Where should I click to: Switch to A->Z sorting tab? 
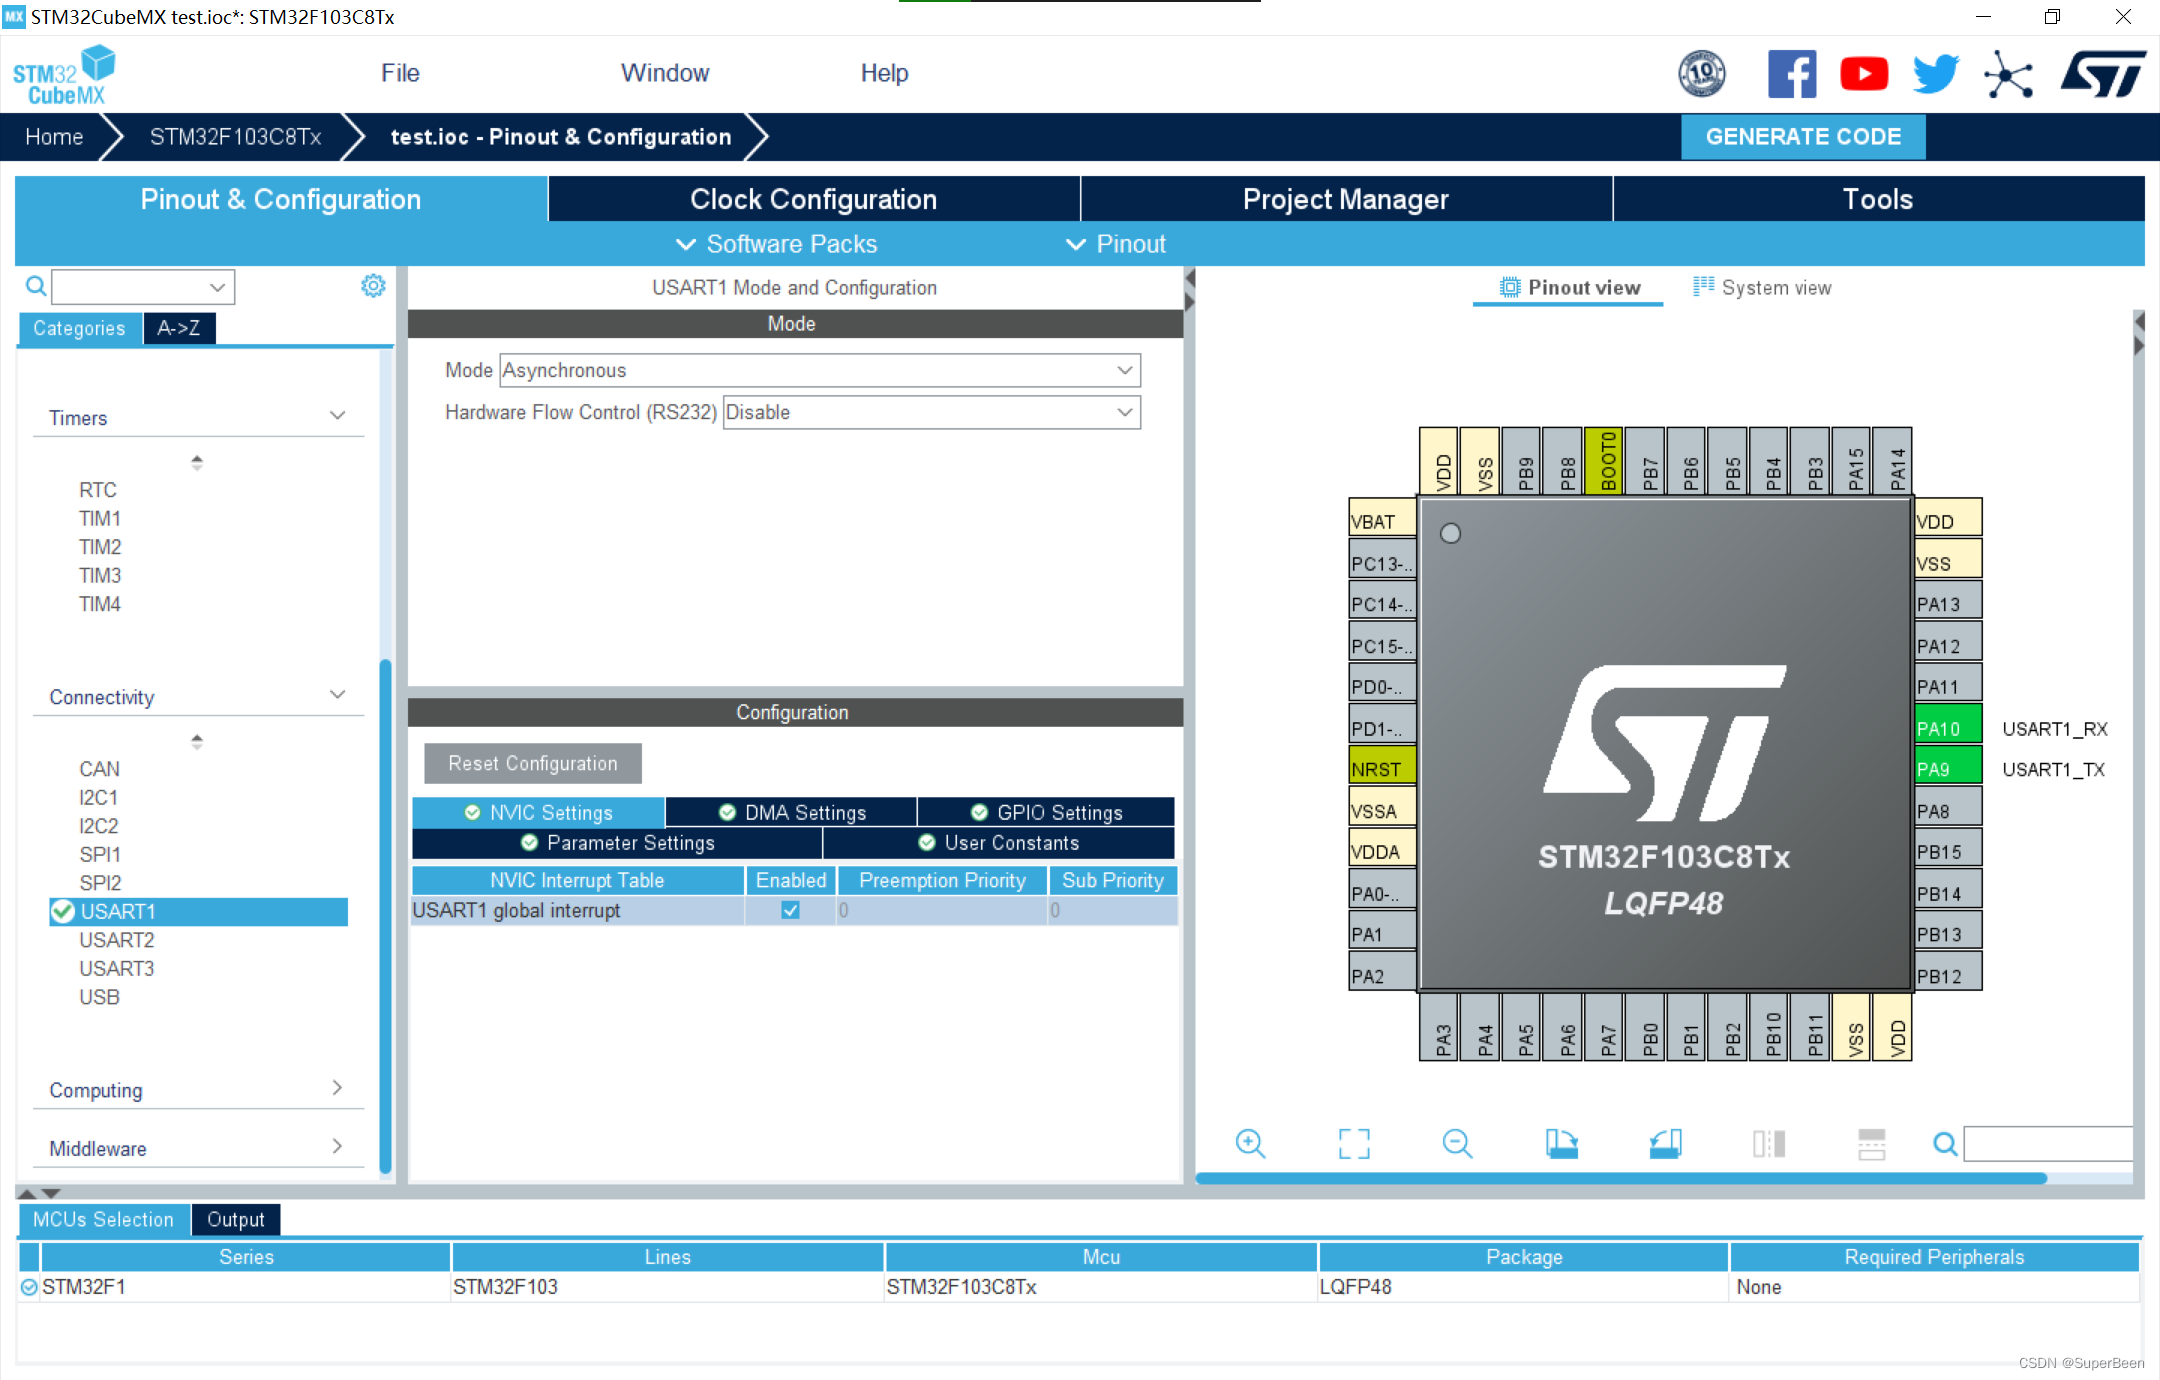click(179, 328)
